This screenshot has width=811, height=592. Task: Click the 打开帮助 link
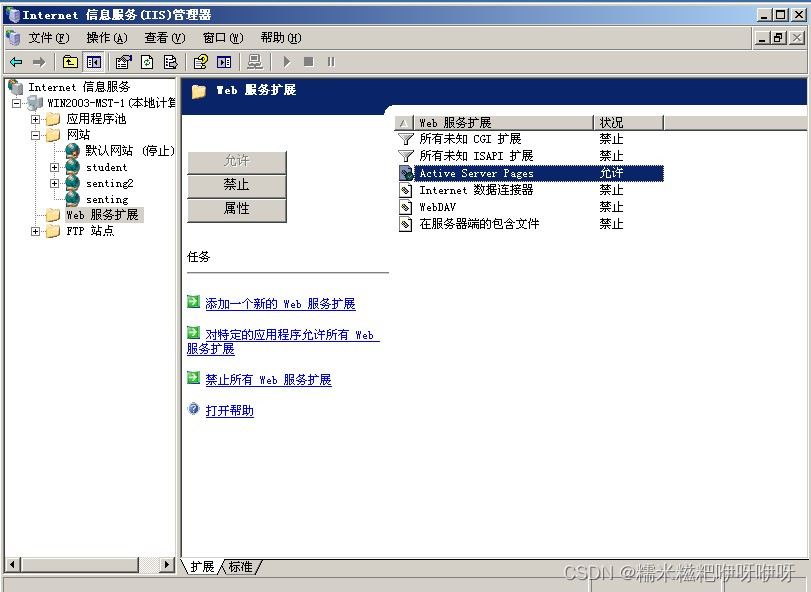(x=230, y=411)
